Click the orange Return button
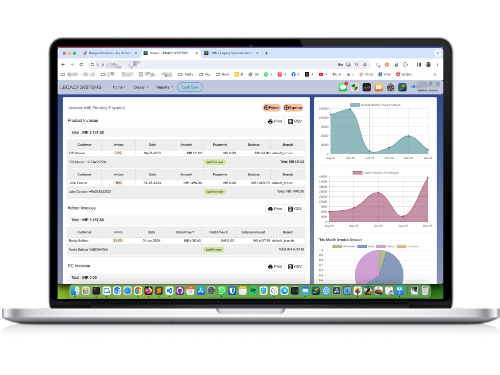The image size is (500, 375). point(271,107)
